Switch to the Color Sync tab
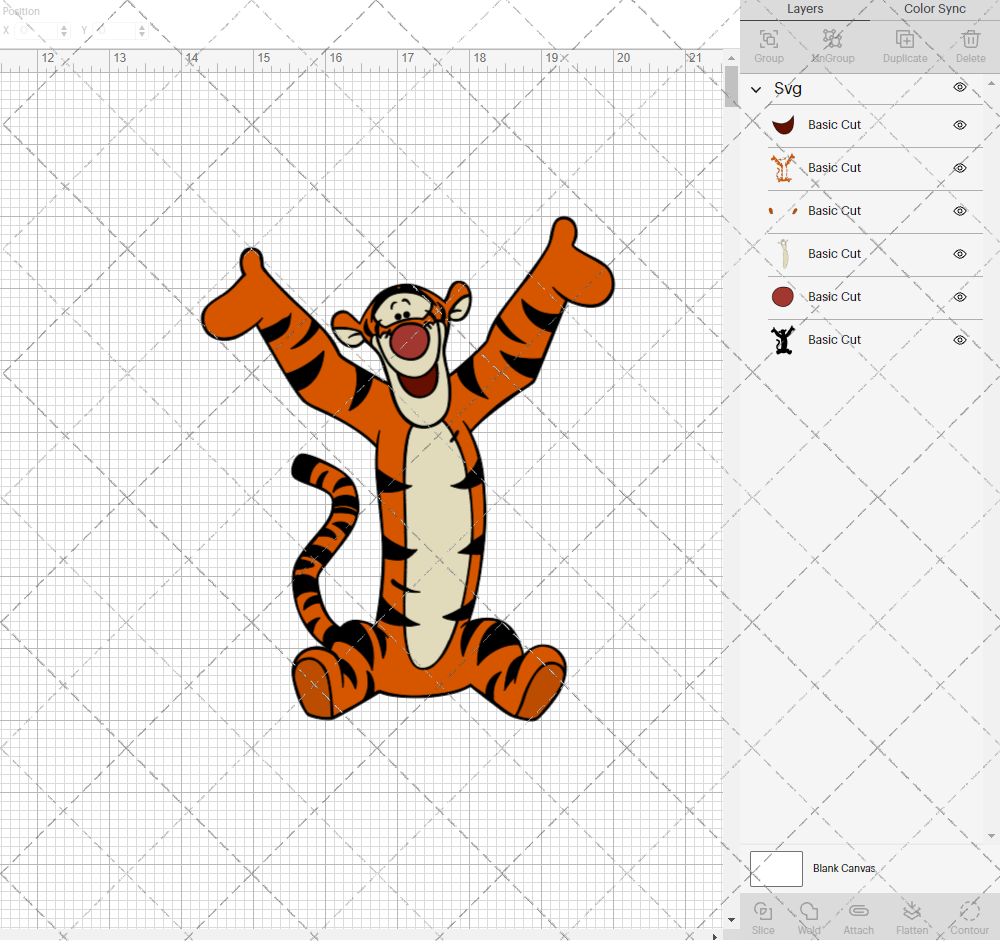Screen dimensions: 1000x942 pos(934,9)
